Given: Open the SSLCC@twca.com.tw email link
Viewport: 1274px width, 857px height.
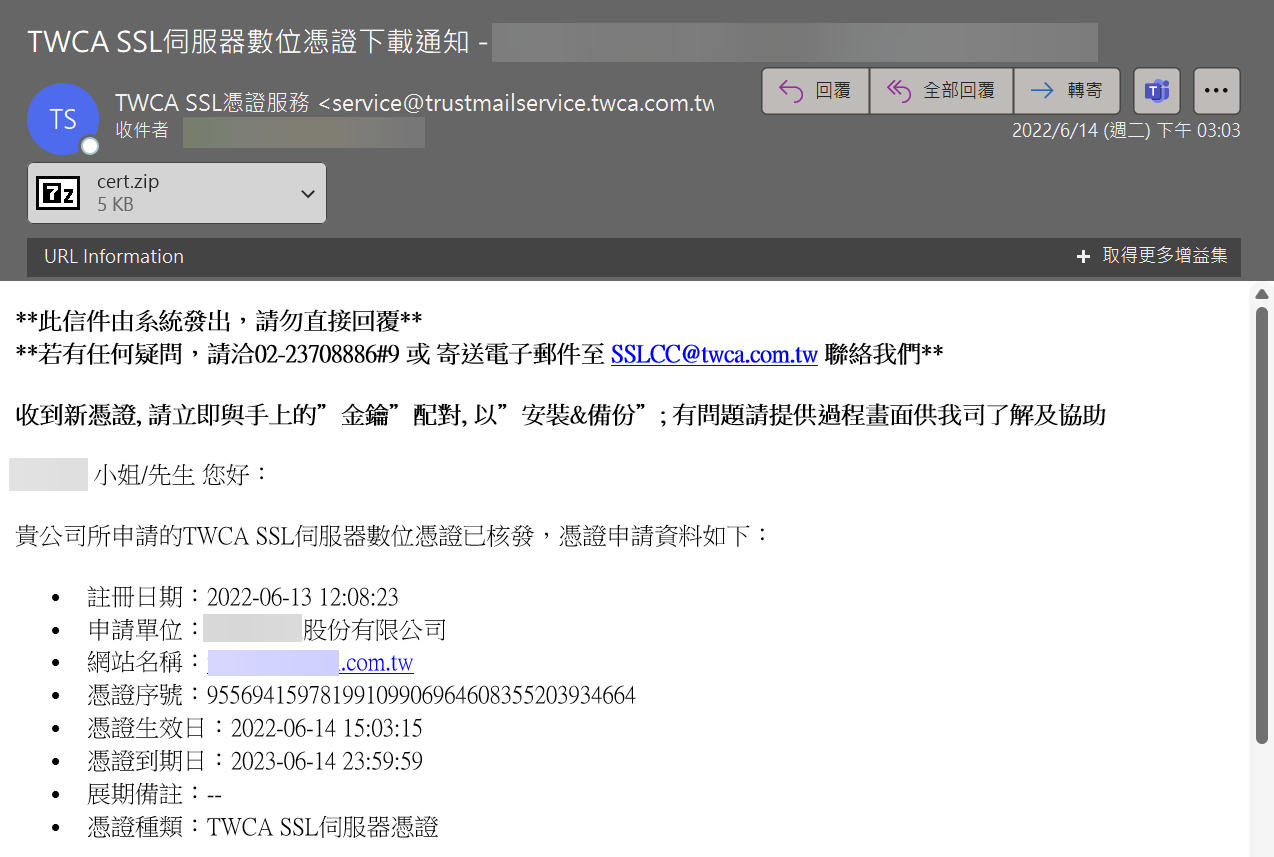Looking at the screenshot, I should click(714, 354).
